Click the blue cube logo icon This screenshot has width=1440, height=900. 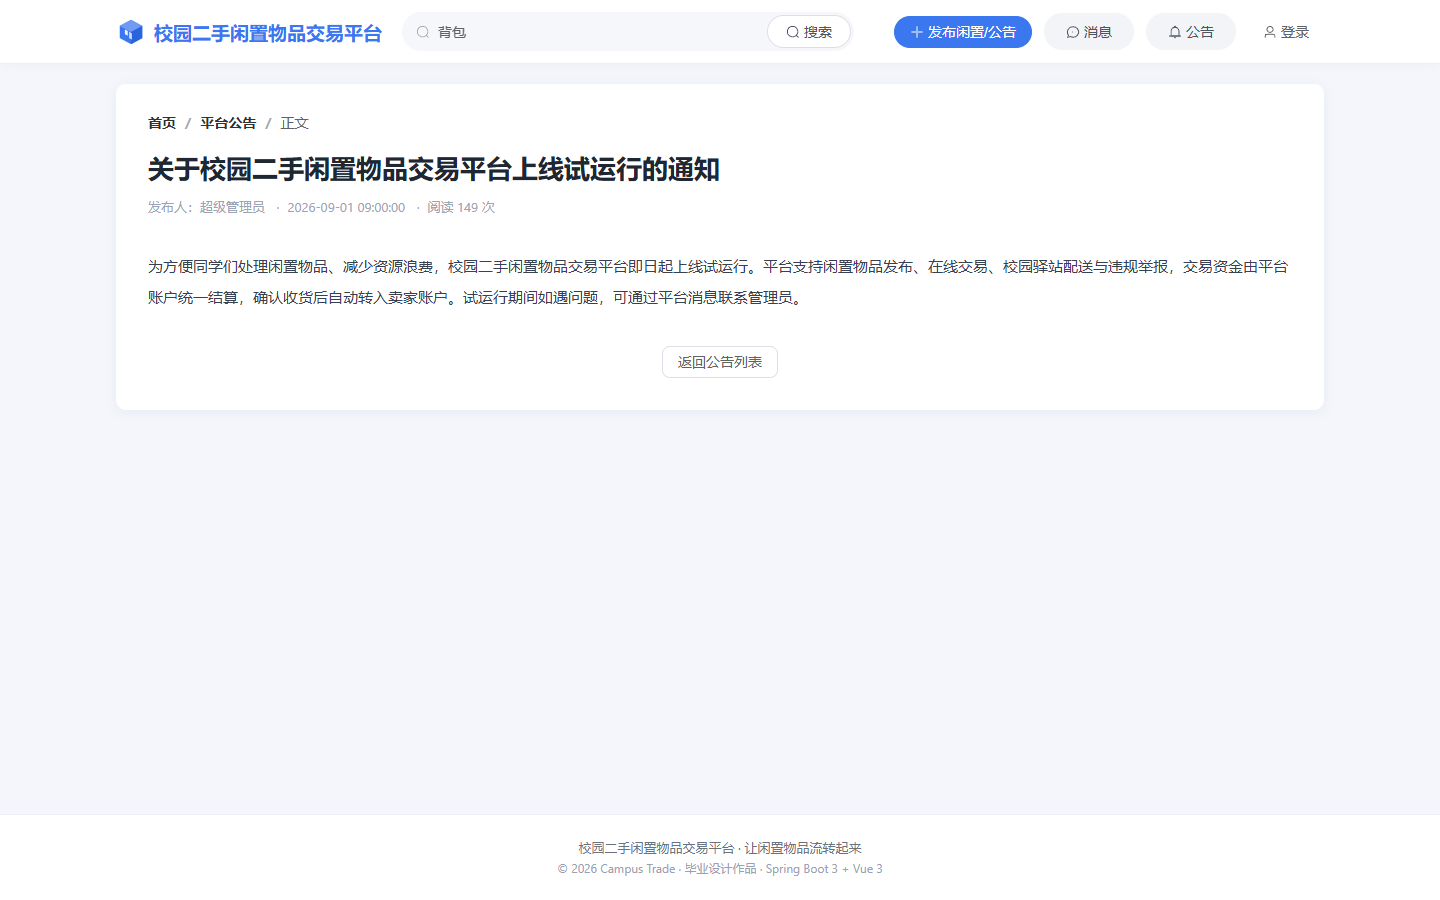click(131, 32)
